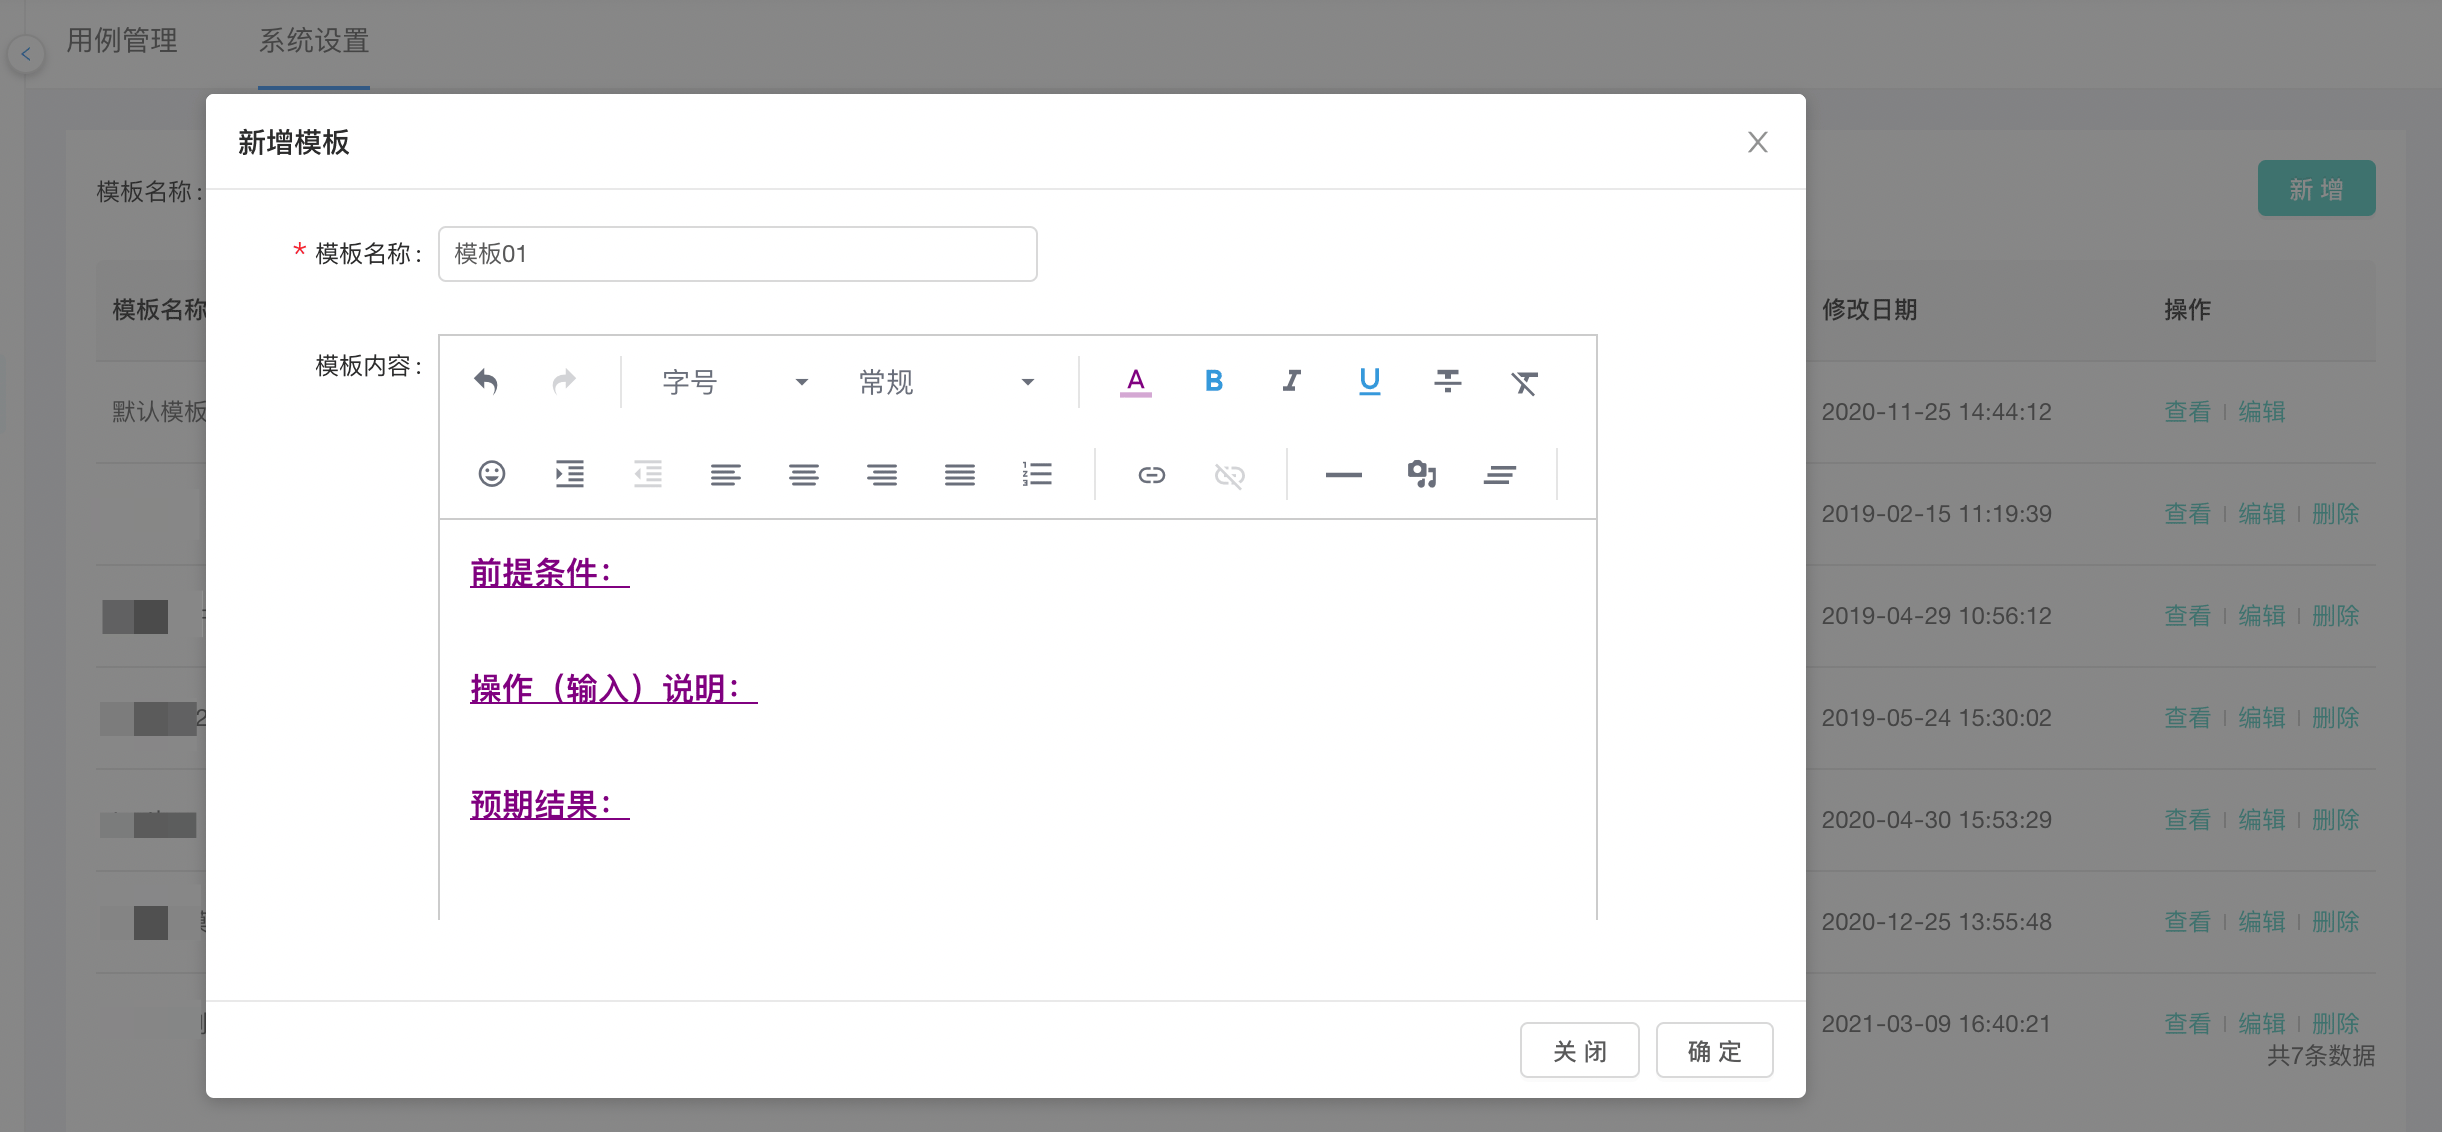Click the date 2020-11-25 14:44:12

pos(1936,412)
